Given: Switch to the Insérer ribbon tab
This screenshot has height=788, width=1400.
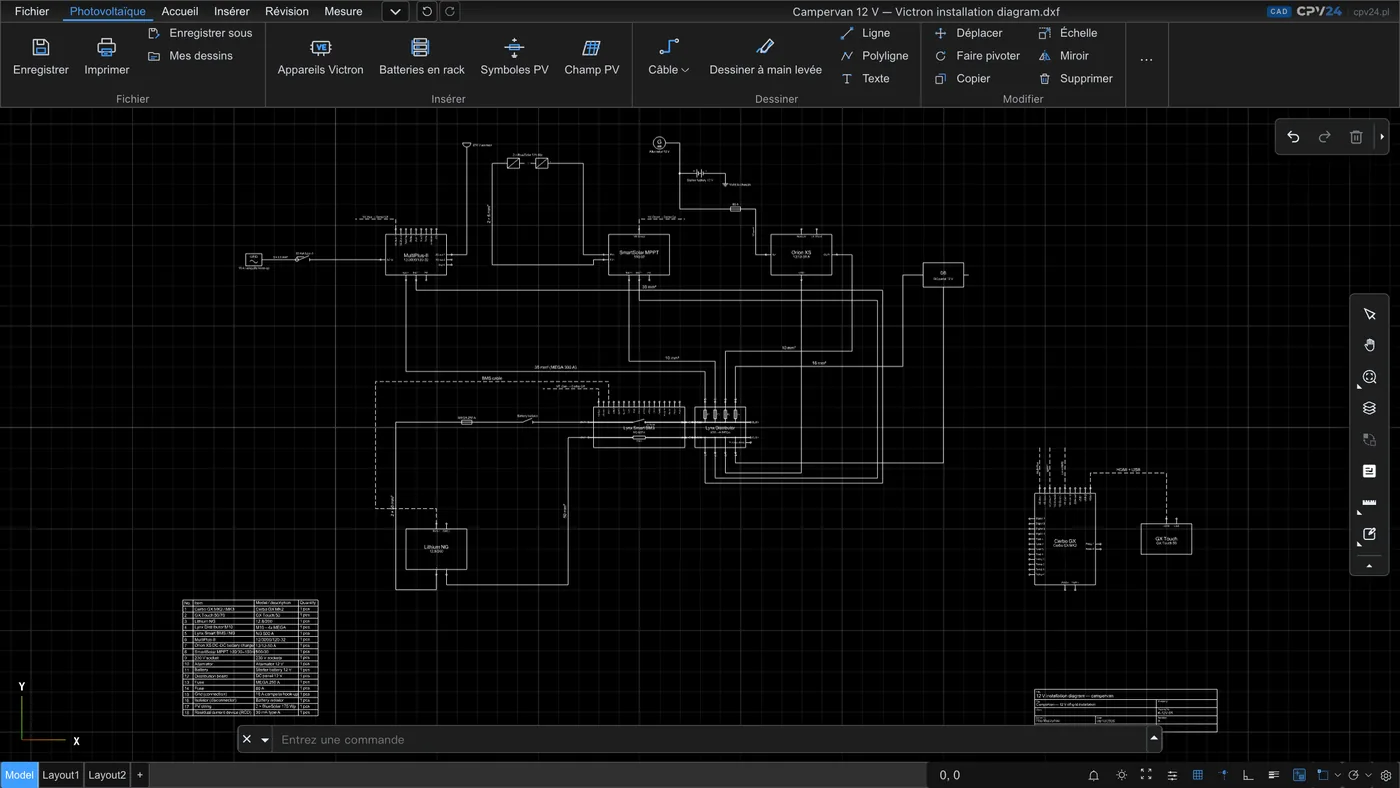Looking at the screenshot, I should pyautogui.click(x=231, y=12).
